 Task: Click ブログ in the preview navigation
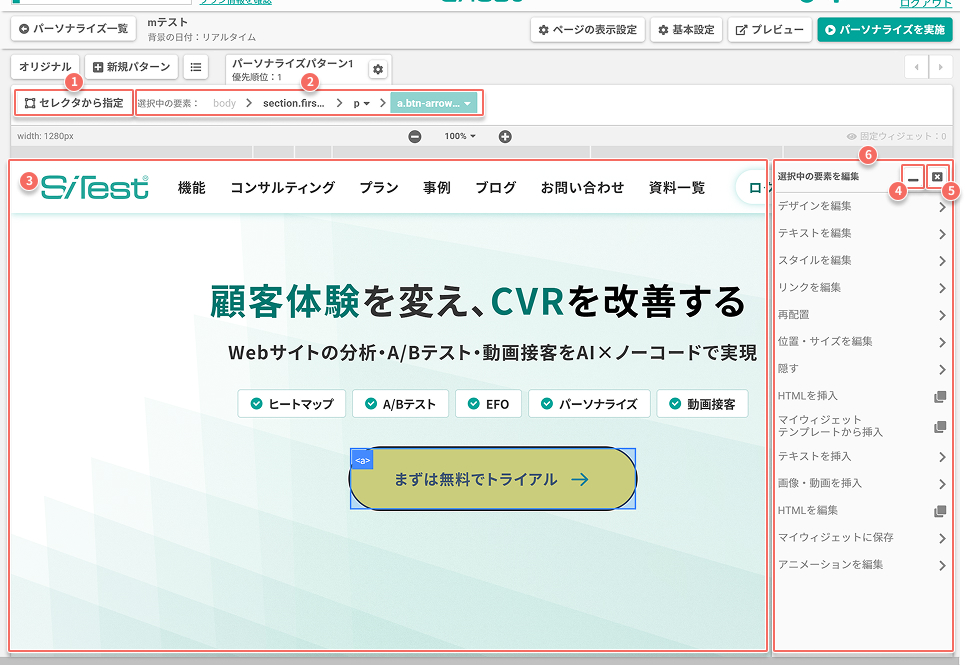[495, 188]
